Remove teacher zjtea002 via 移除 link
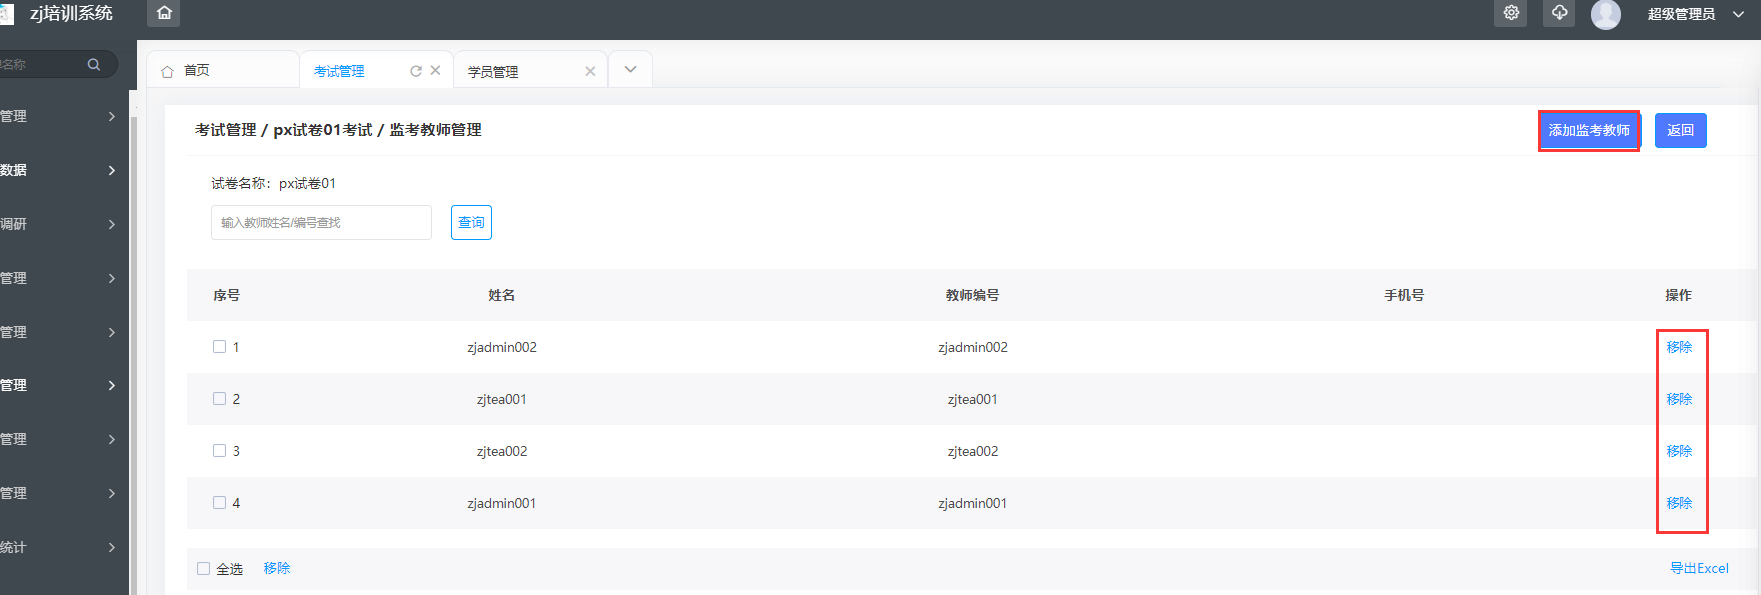 1679,451
